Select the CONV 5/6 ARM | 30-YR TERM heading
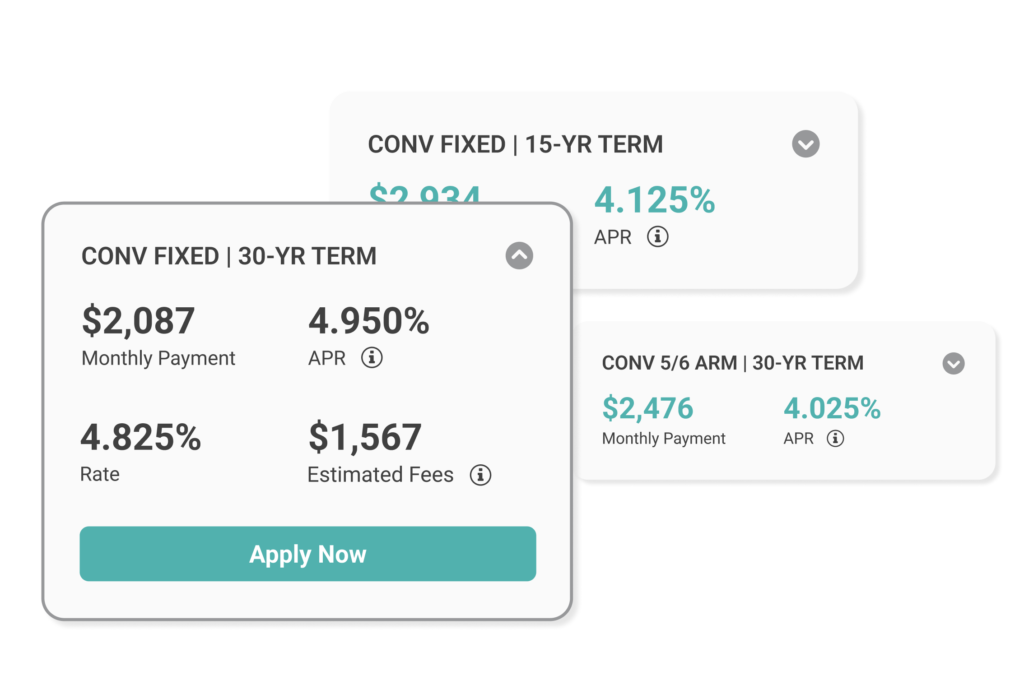This screenshot has width=1024, height=680. point(733,363)
